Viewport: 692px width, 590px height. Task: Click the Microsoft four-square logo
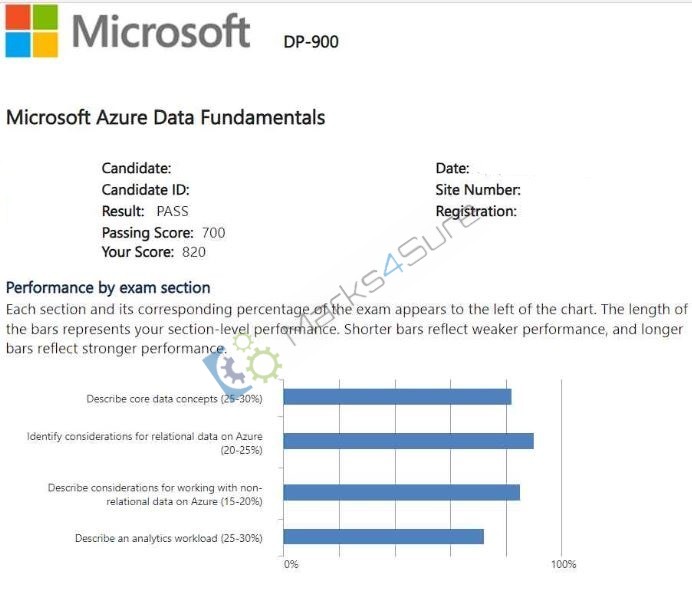pos(31,31)
